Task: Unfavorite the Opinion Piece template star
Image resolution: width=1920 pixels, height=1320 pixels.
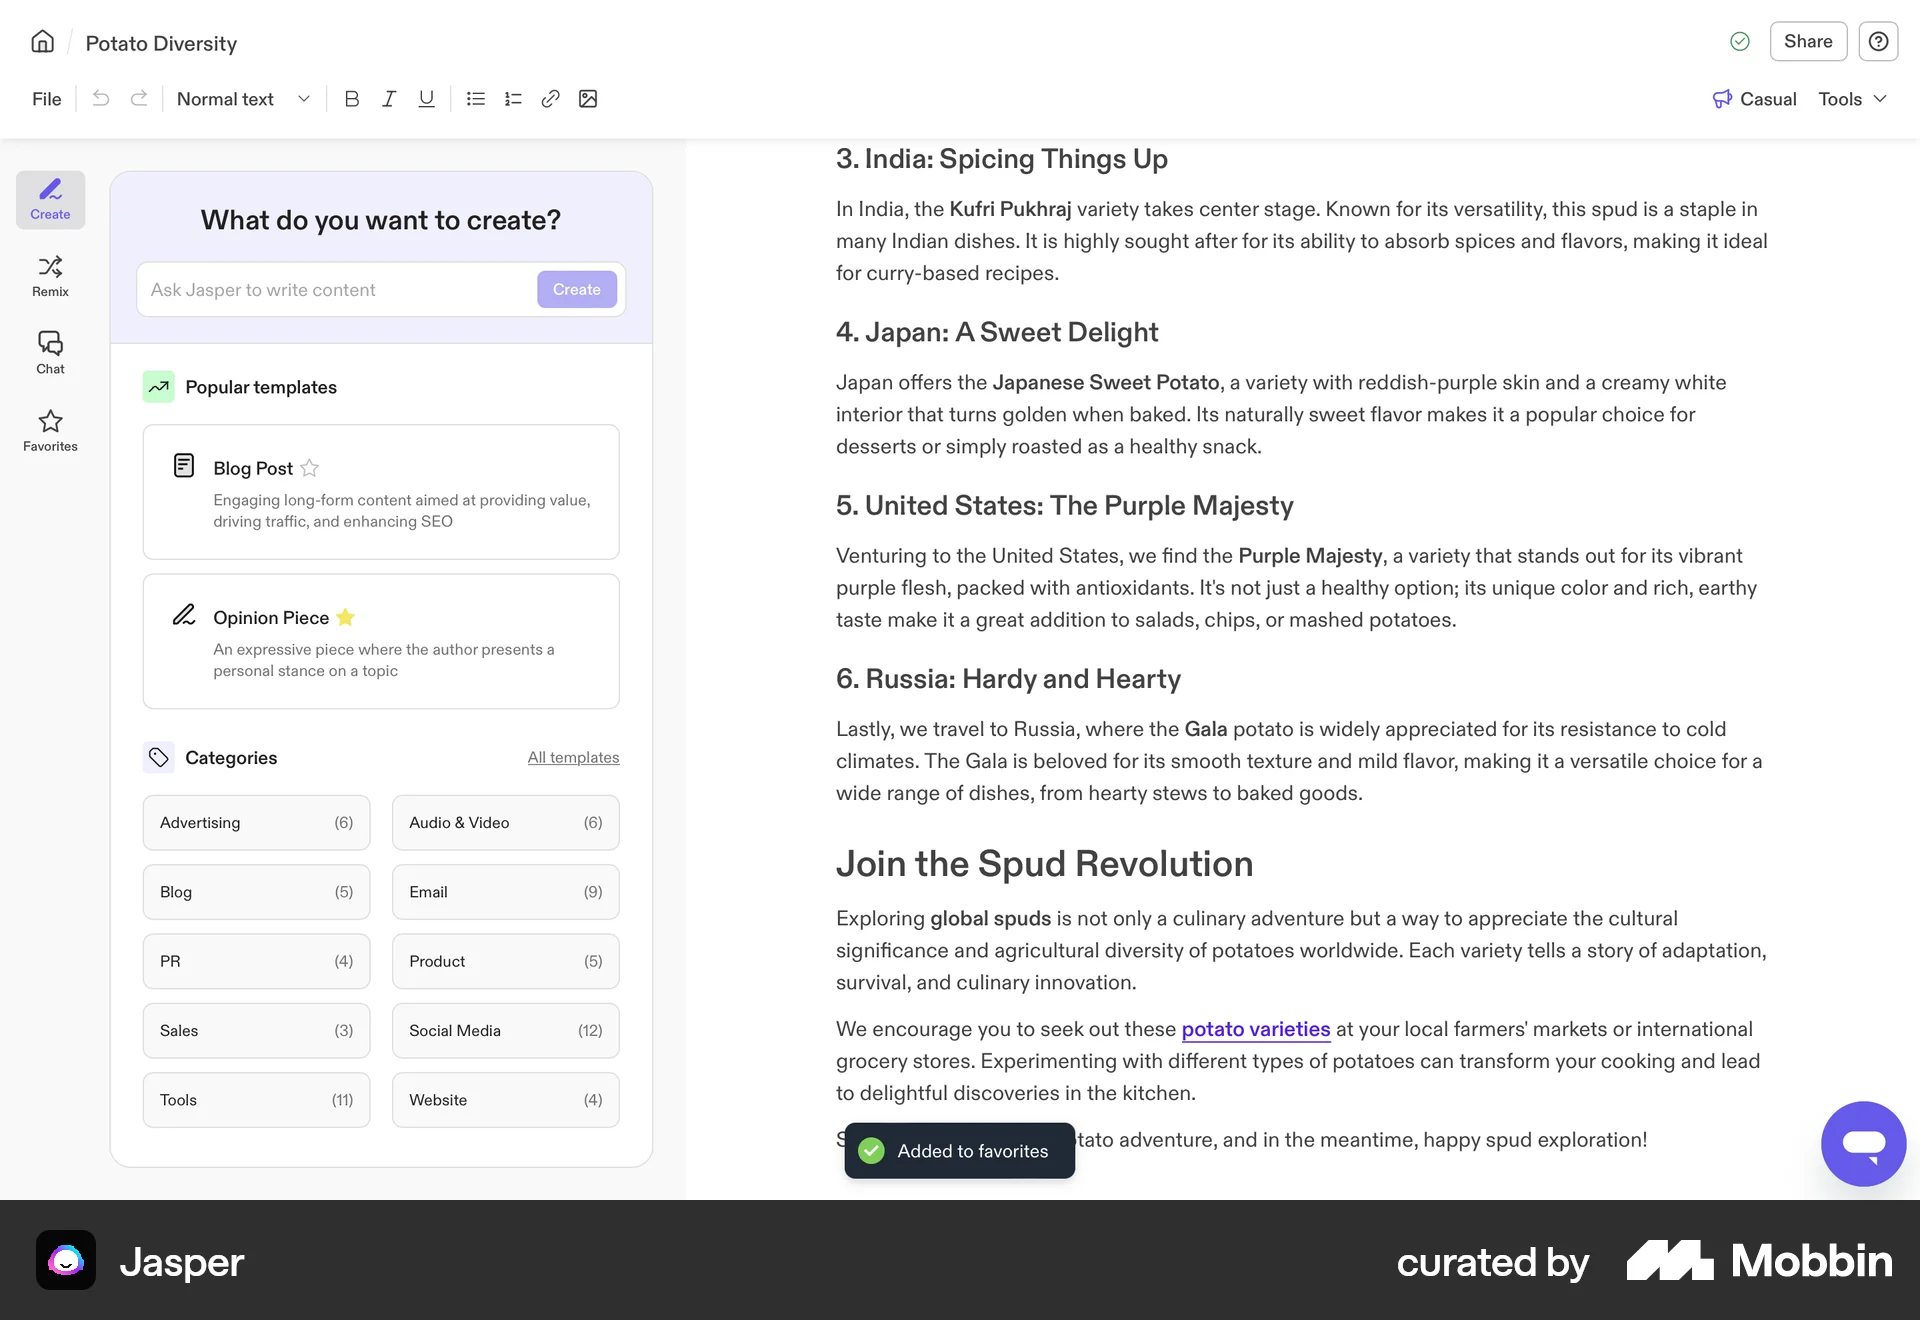Action: 346,617
